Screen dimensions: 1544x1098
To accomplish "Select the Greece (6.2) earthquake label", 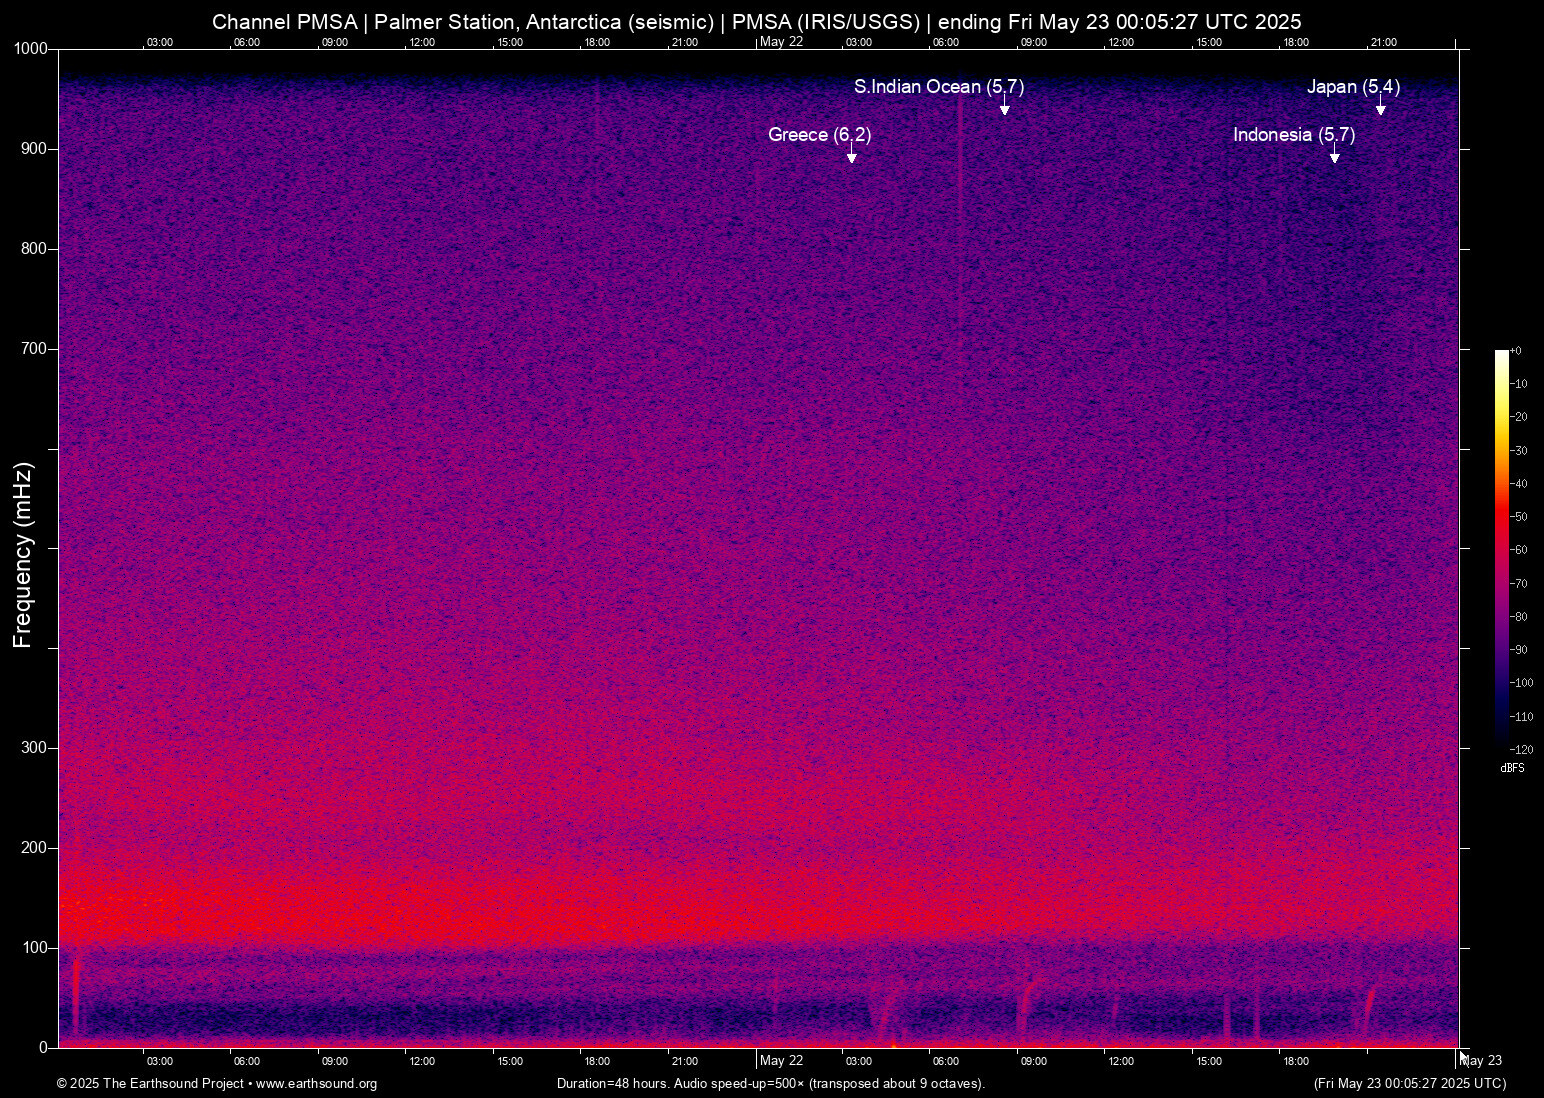I will tap(819, 135).
